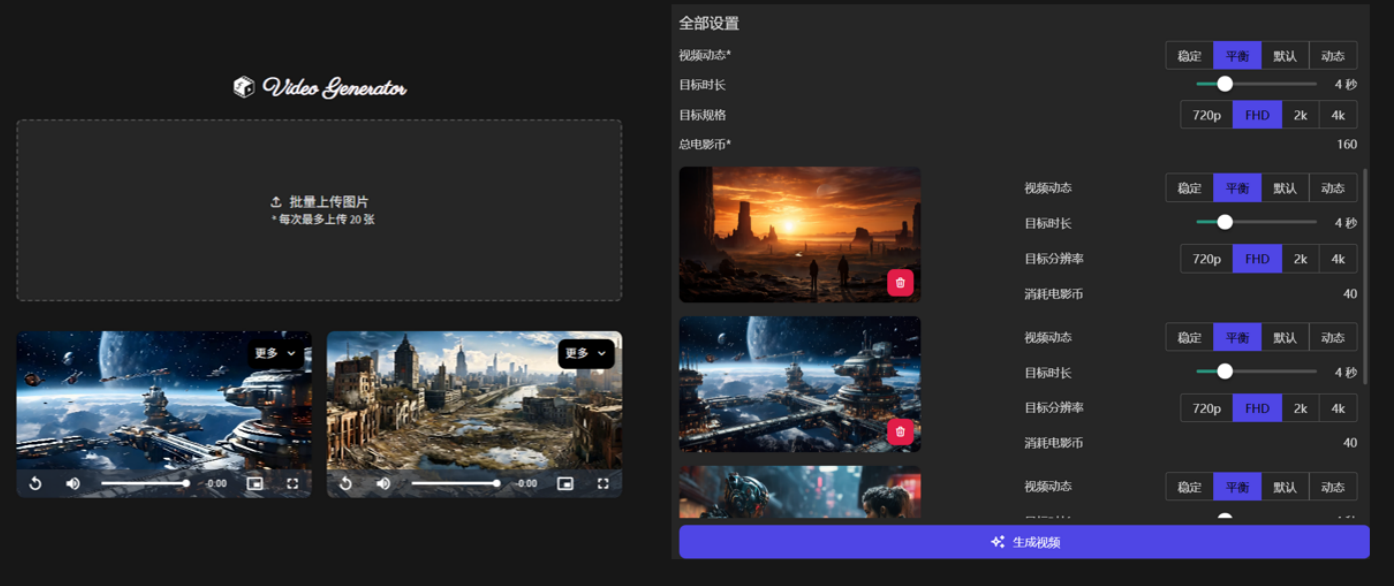Viewport: 1394px width, 586px height.
Task: Set global 视频动态 to 平衡
Action: 1237,56
